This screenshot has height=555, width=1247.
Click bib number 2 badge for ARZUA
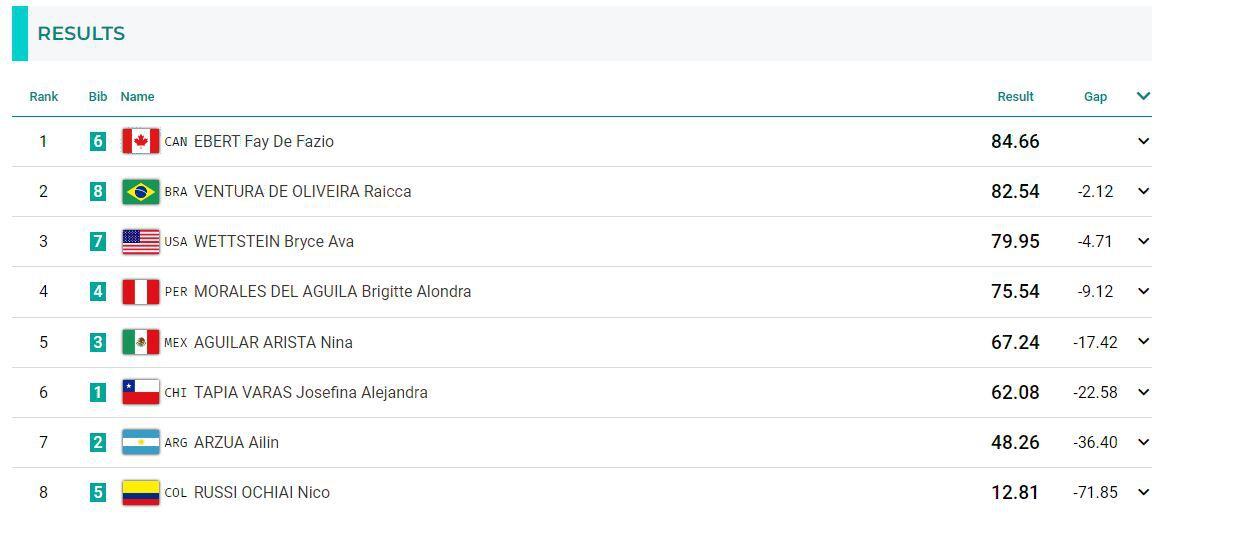[97, 442]
